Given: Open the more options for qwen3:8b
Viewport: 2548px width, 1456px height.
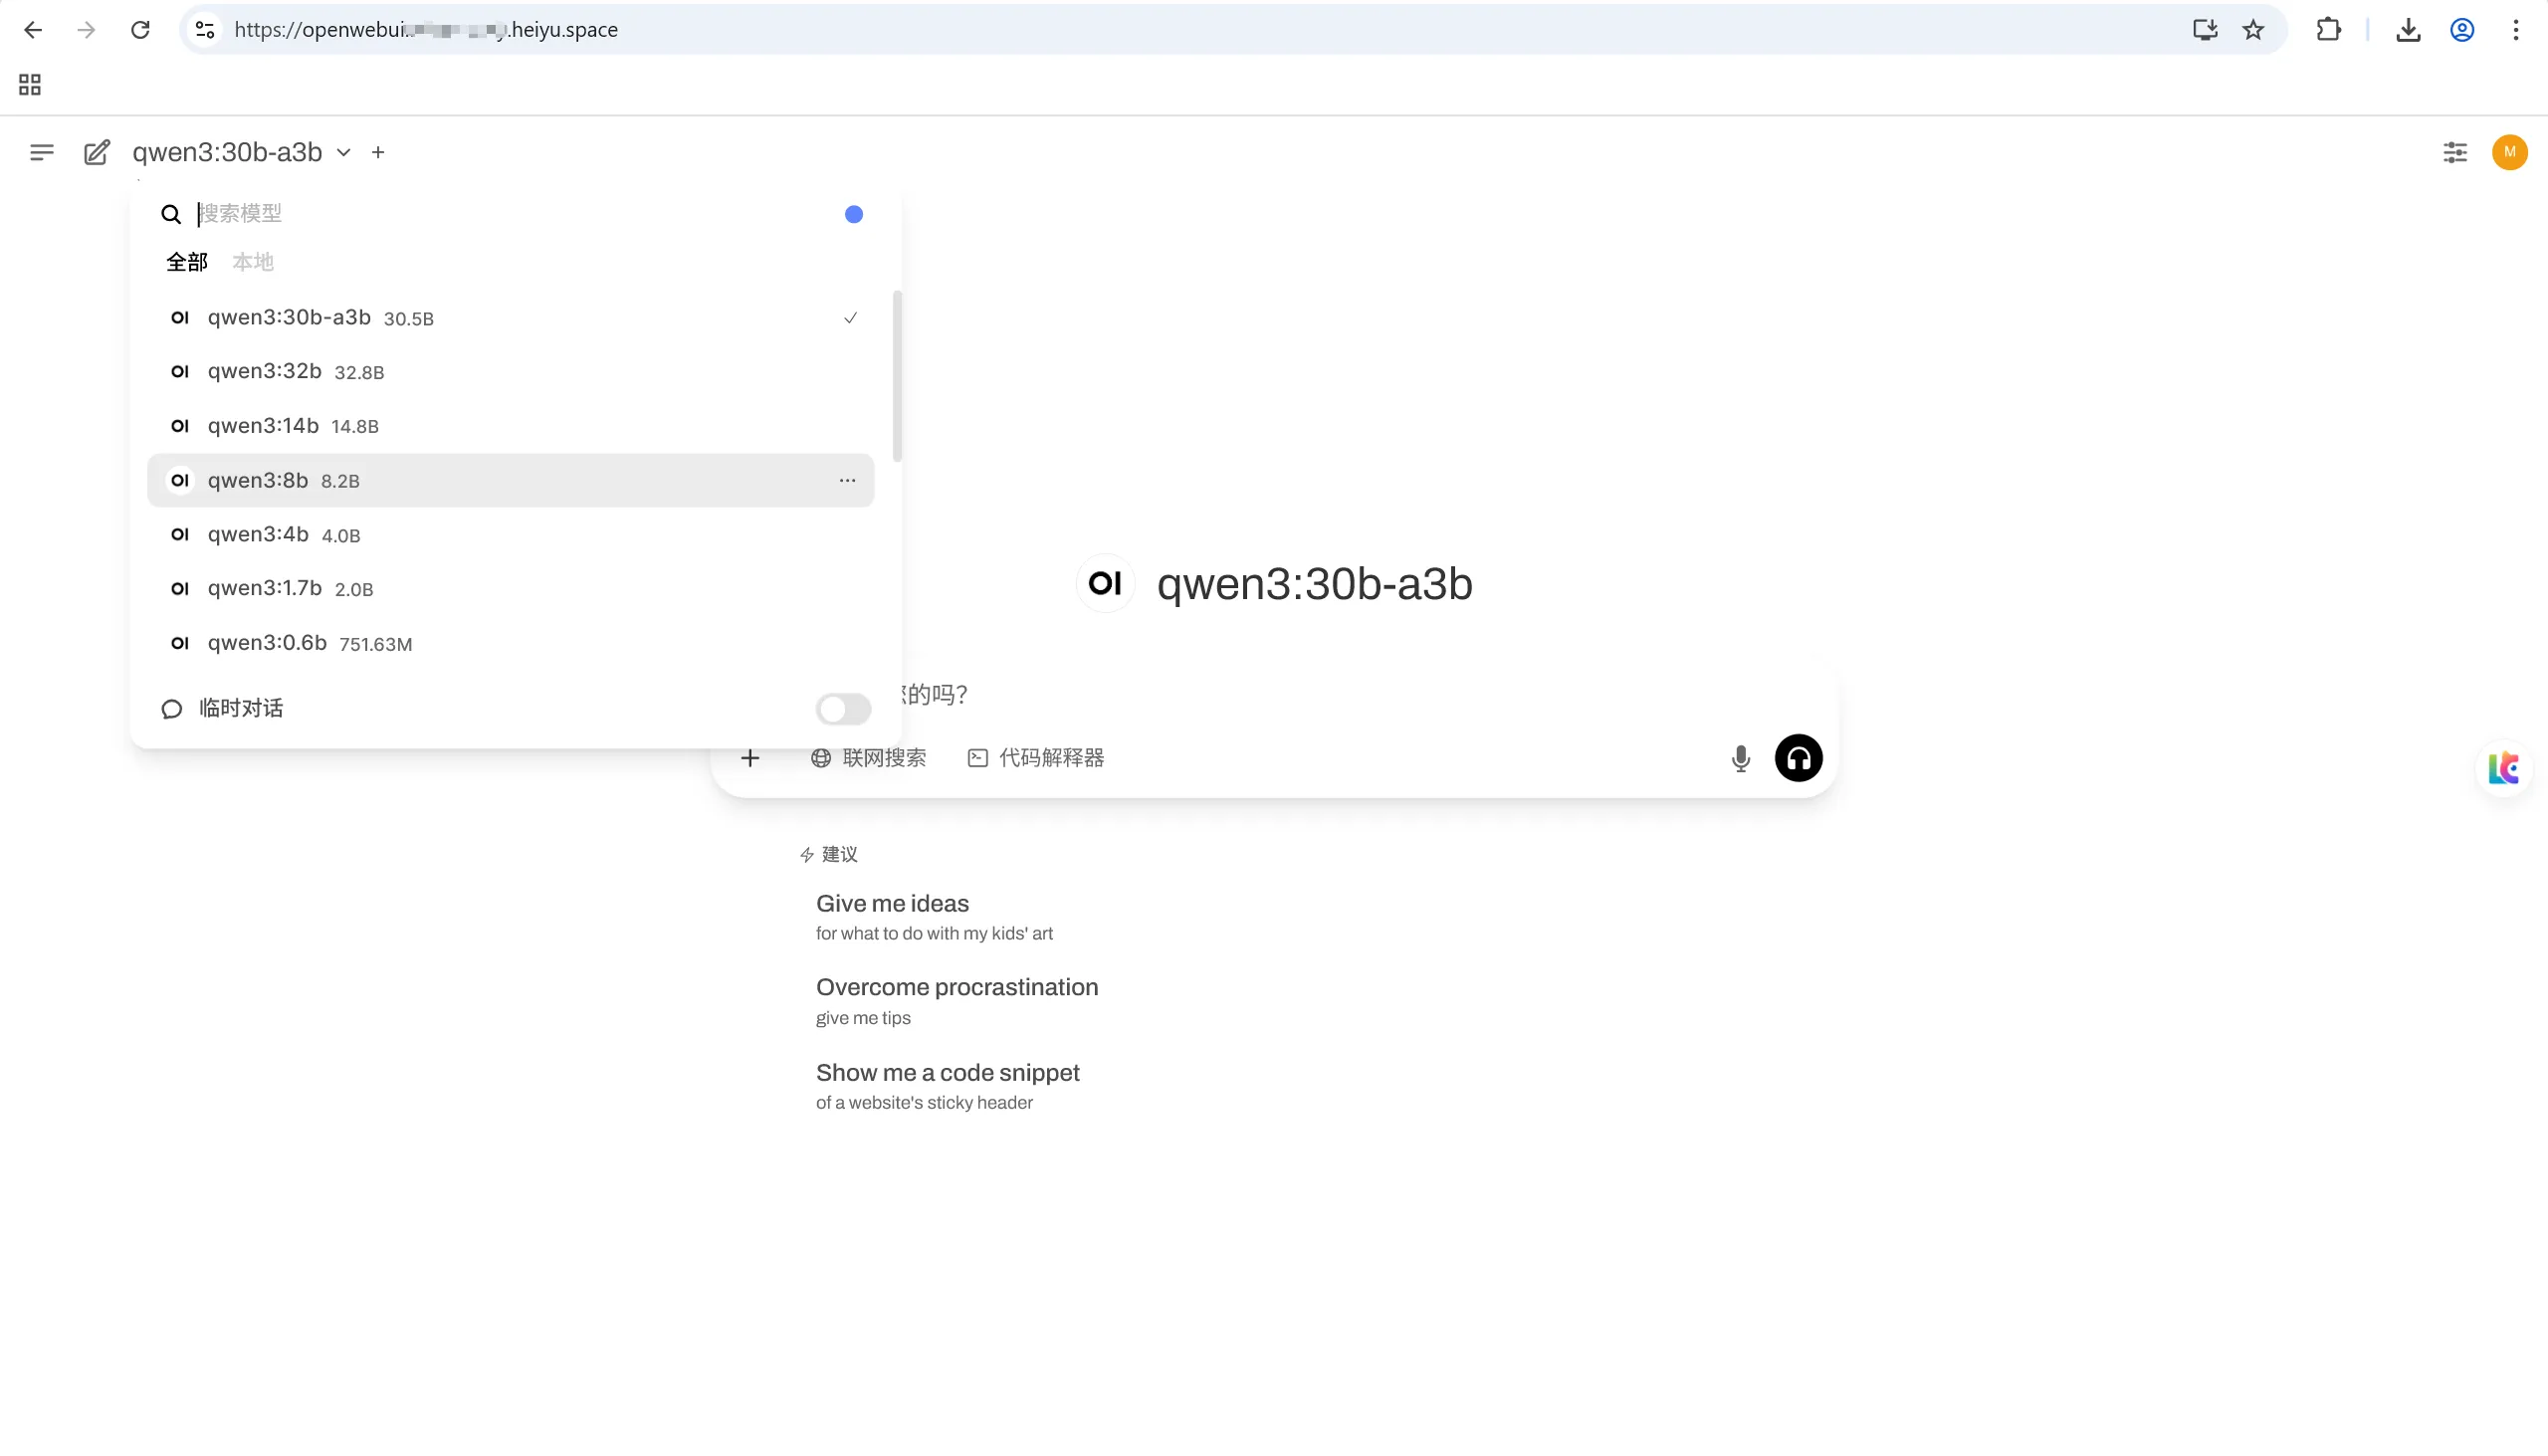Looking at the screenshot, I should pos(847,480).
